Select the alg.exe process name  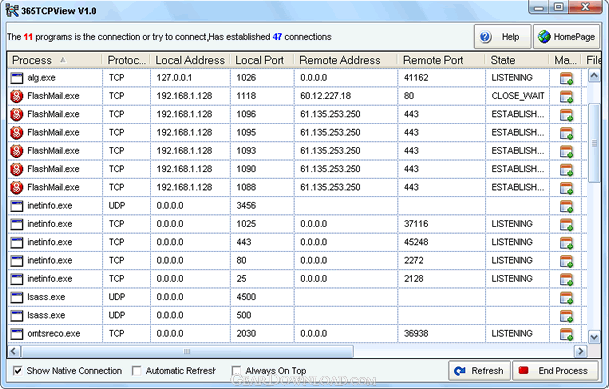coord(41,78)
